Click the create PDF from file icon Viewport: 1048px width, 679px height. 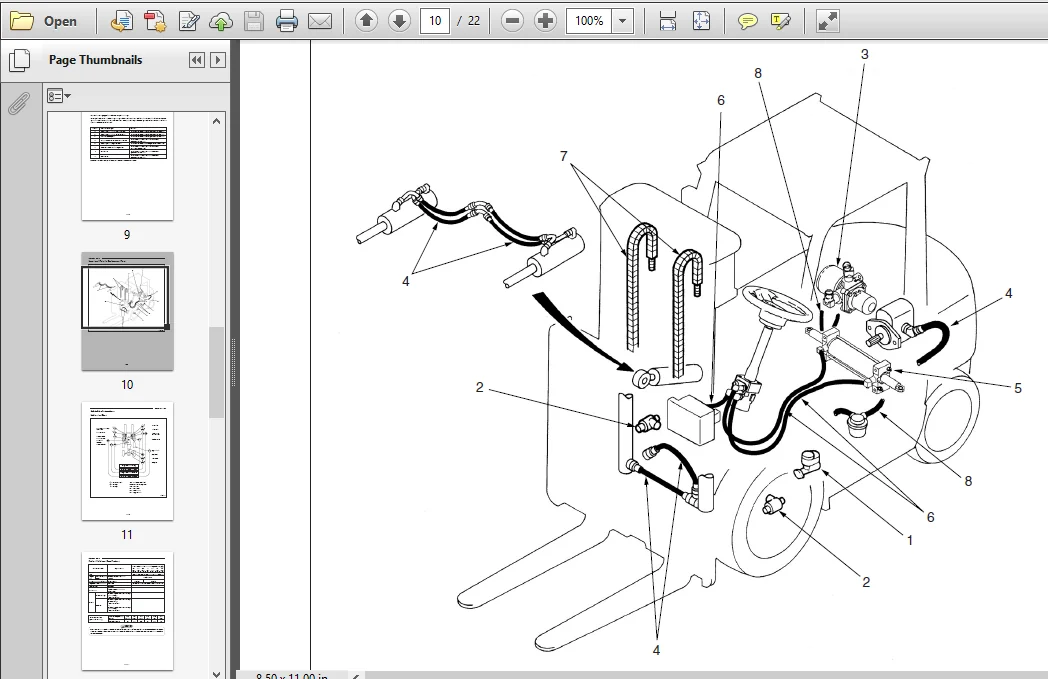[121, 21]
